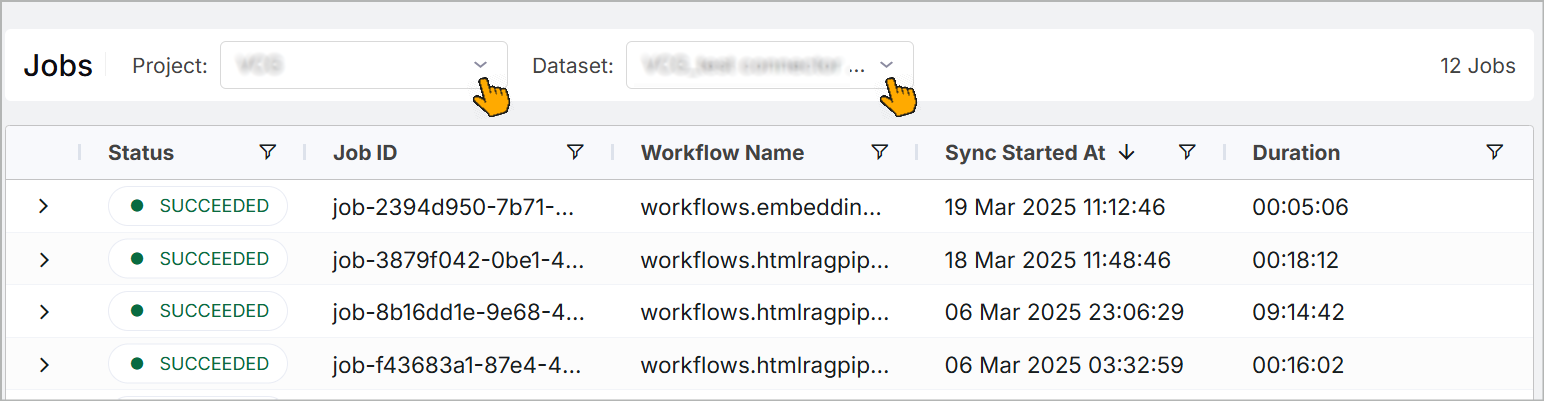Select job ID job-3879f042-0be1

click(458, 260)
